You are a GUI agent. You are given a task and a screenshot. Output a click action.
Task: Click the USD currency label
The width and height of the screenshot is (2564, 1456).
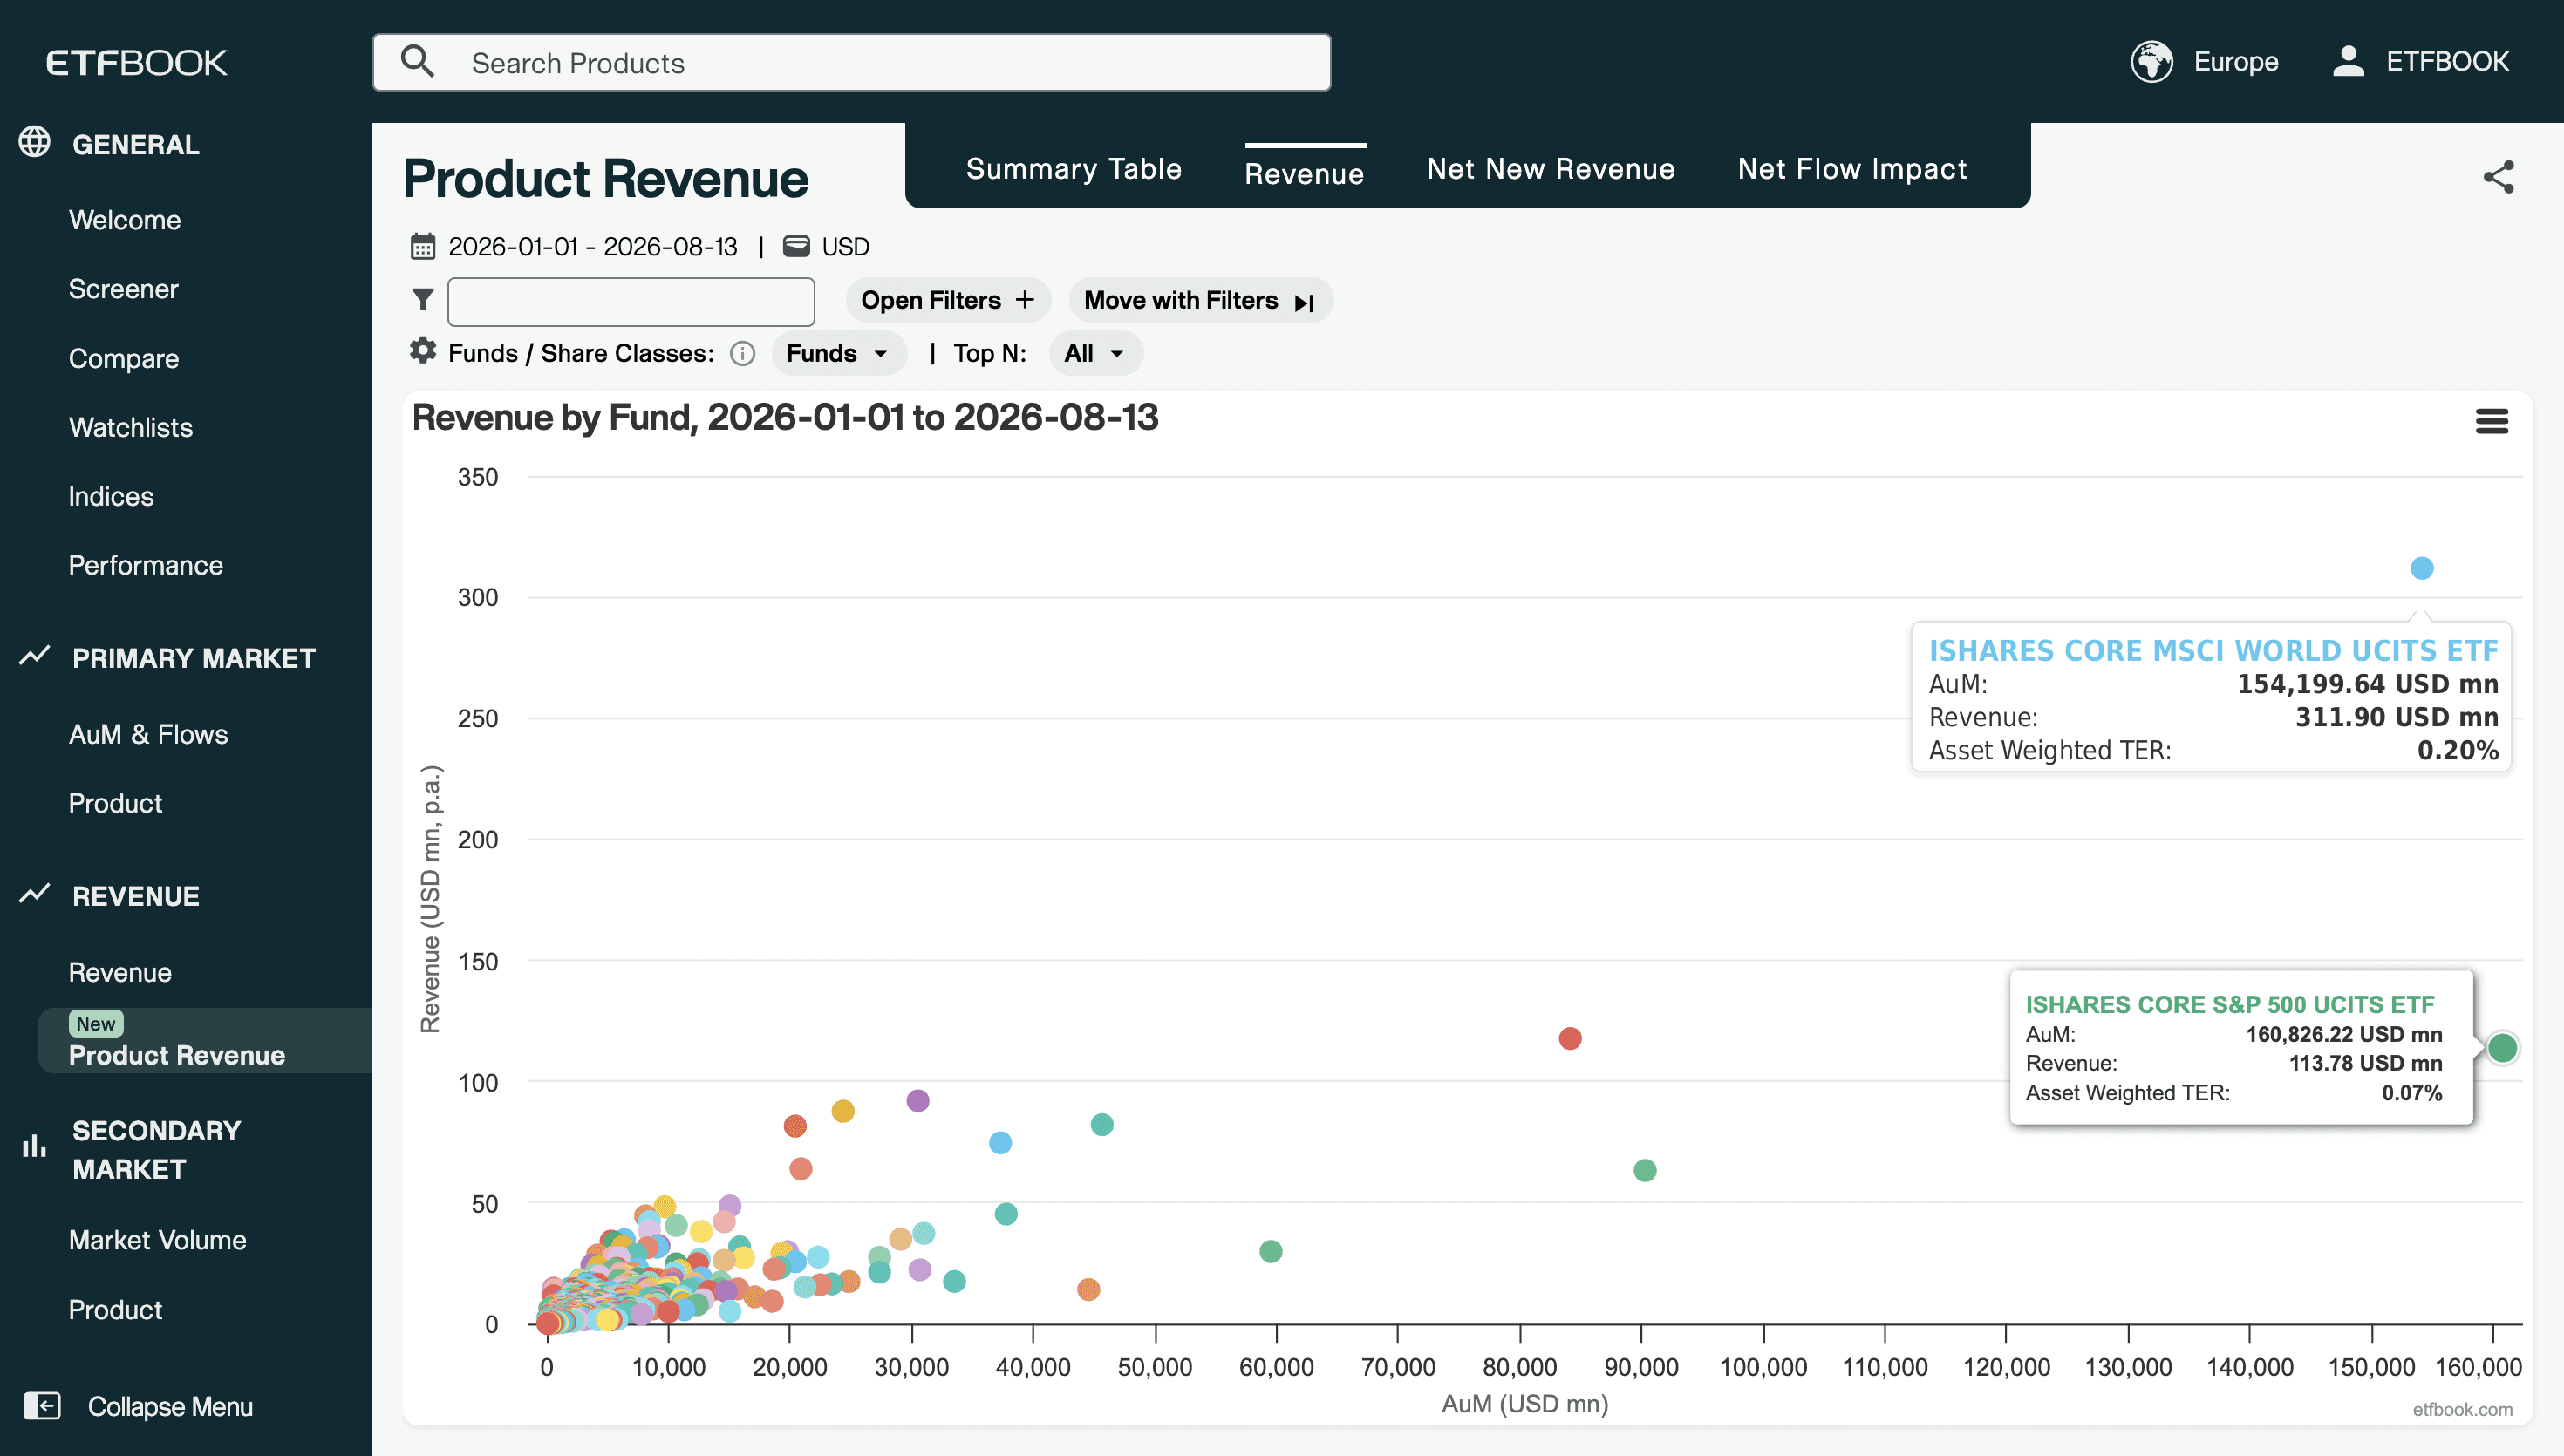(845, 247)
